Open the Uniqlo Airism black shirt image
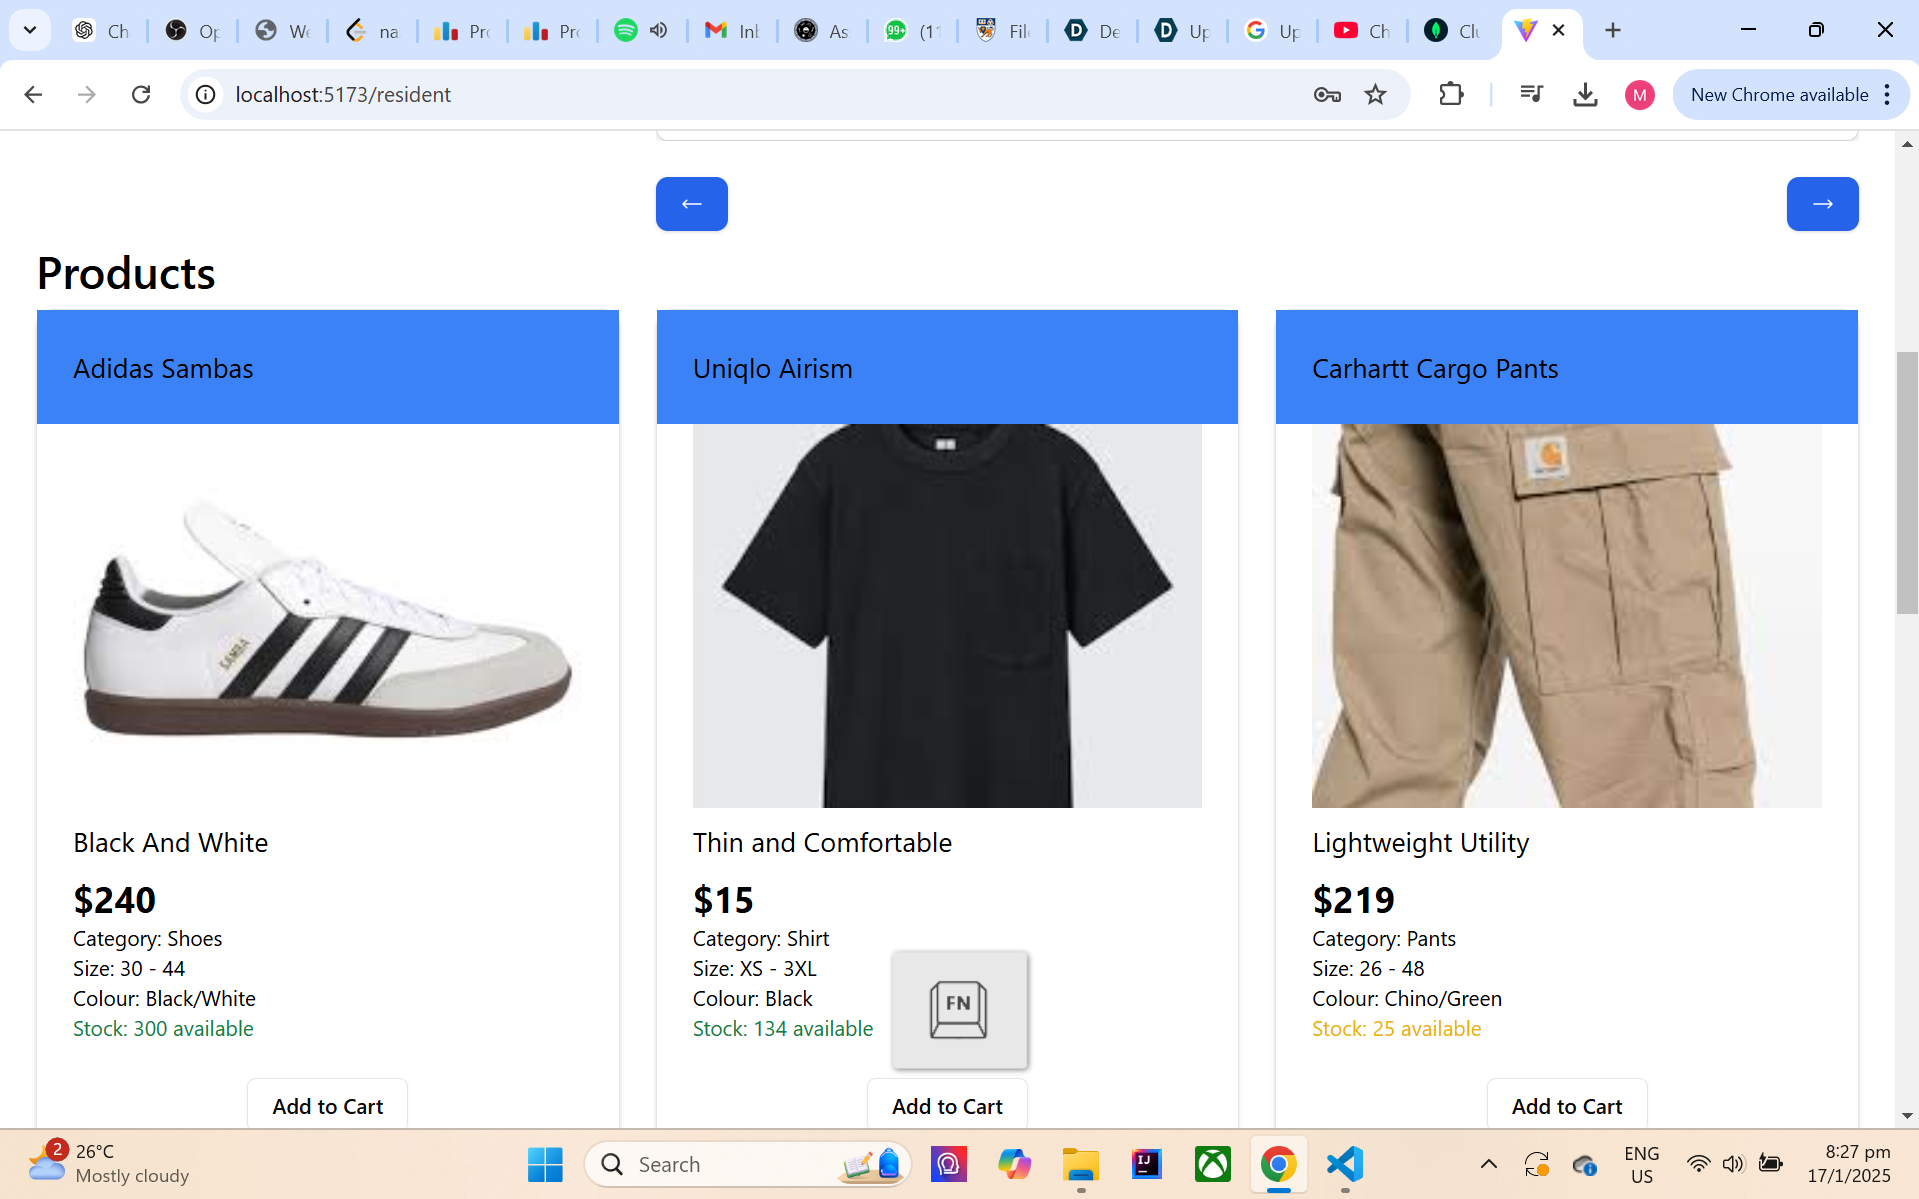The width and height of the screenshot is (1919, 1199). click(x=947, y=616)
